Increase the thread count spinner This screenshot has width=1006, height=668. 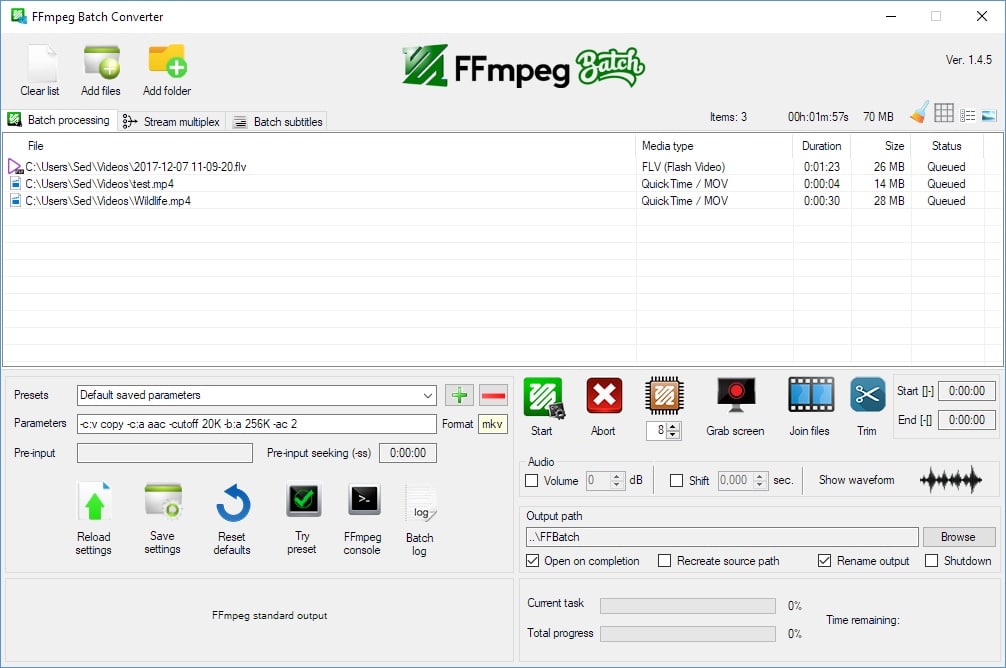tap(672, 427)
